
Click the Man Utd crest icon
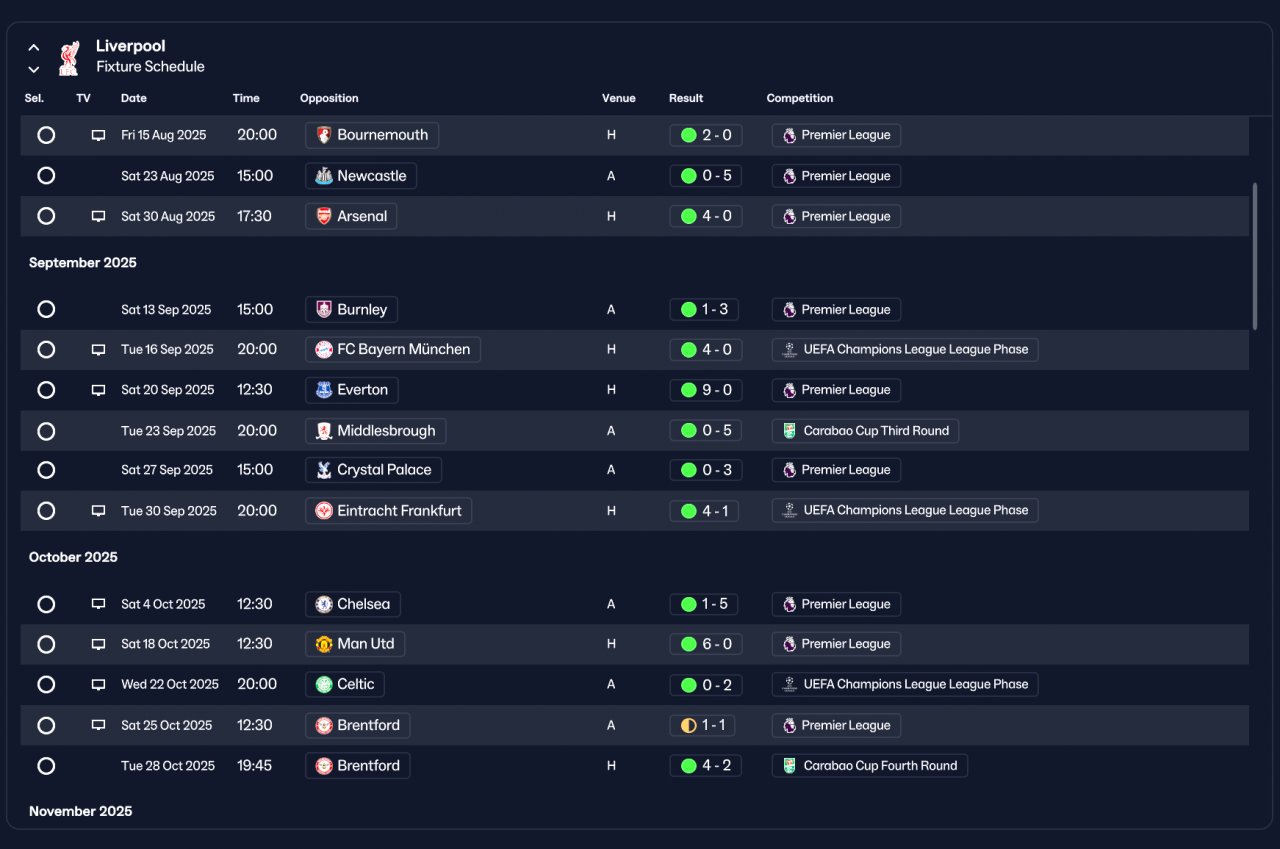[324, 644]
